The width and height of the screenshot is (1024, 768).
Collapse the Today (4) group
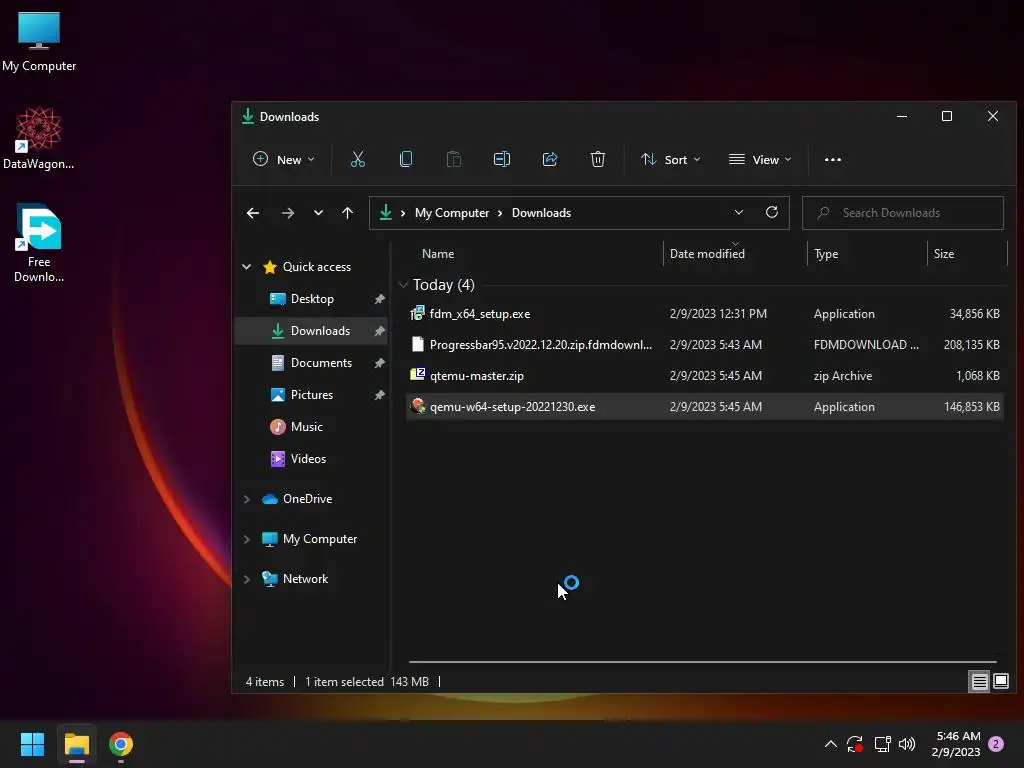point(403,285)
